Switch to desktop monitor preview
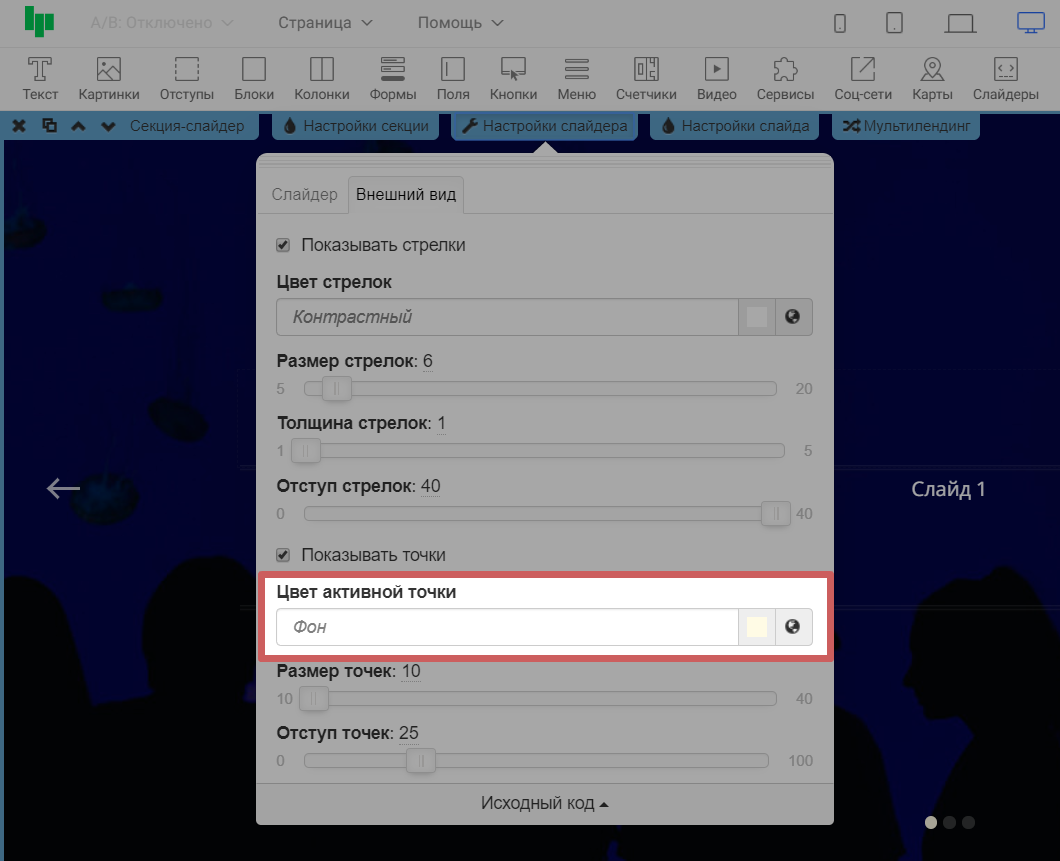Image resolution: width=1060 pixels, height=861 pixels. coord(1029,22)
